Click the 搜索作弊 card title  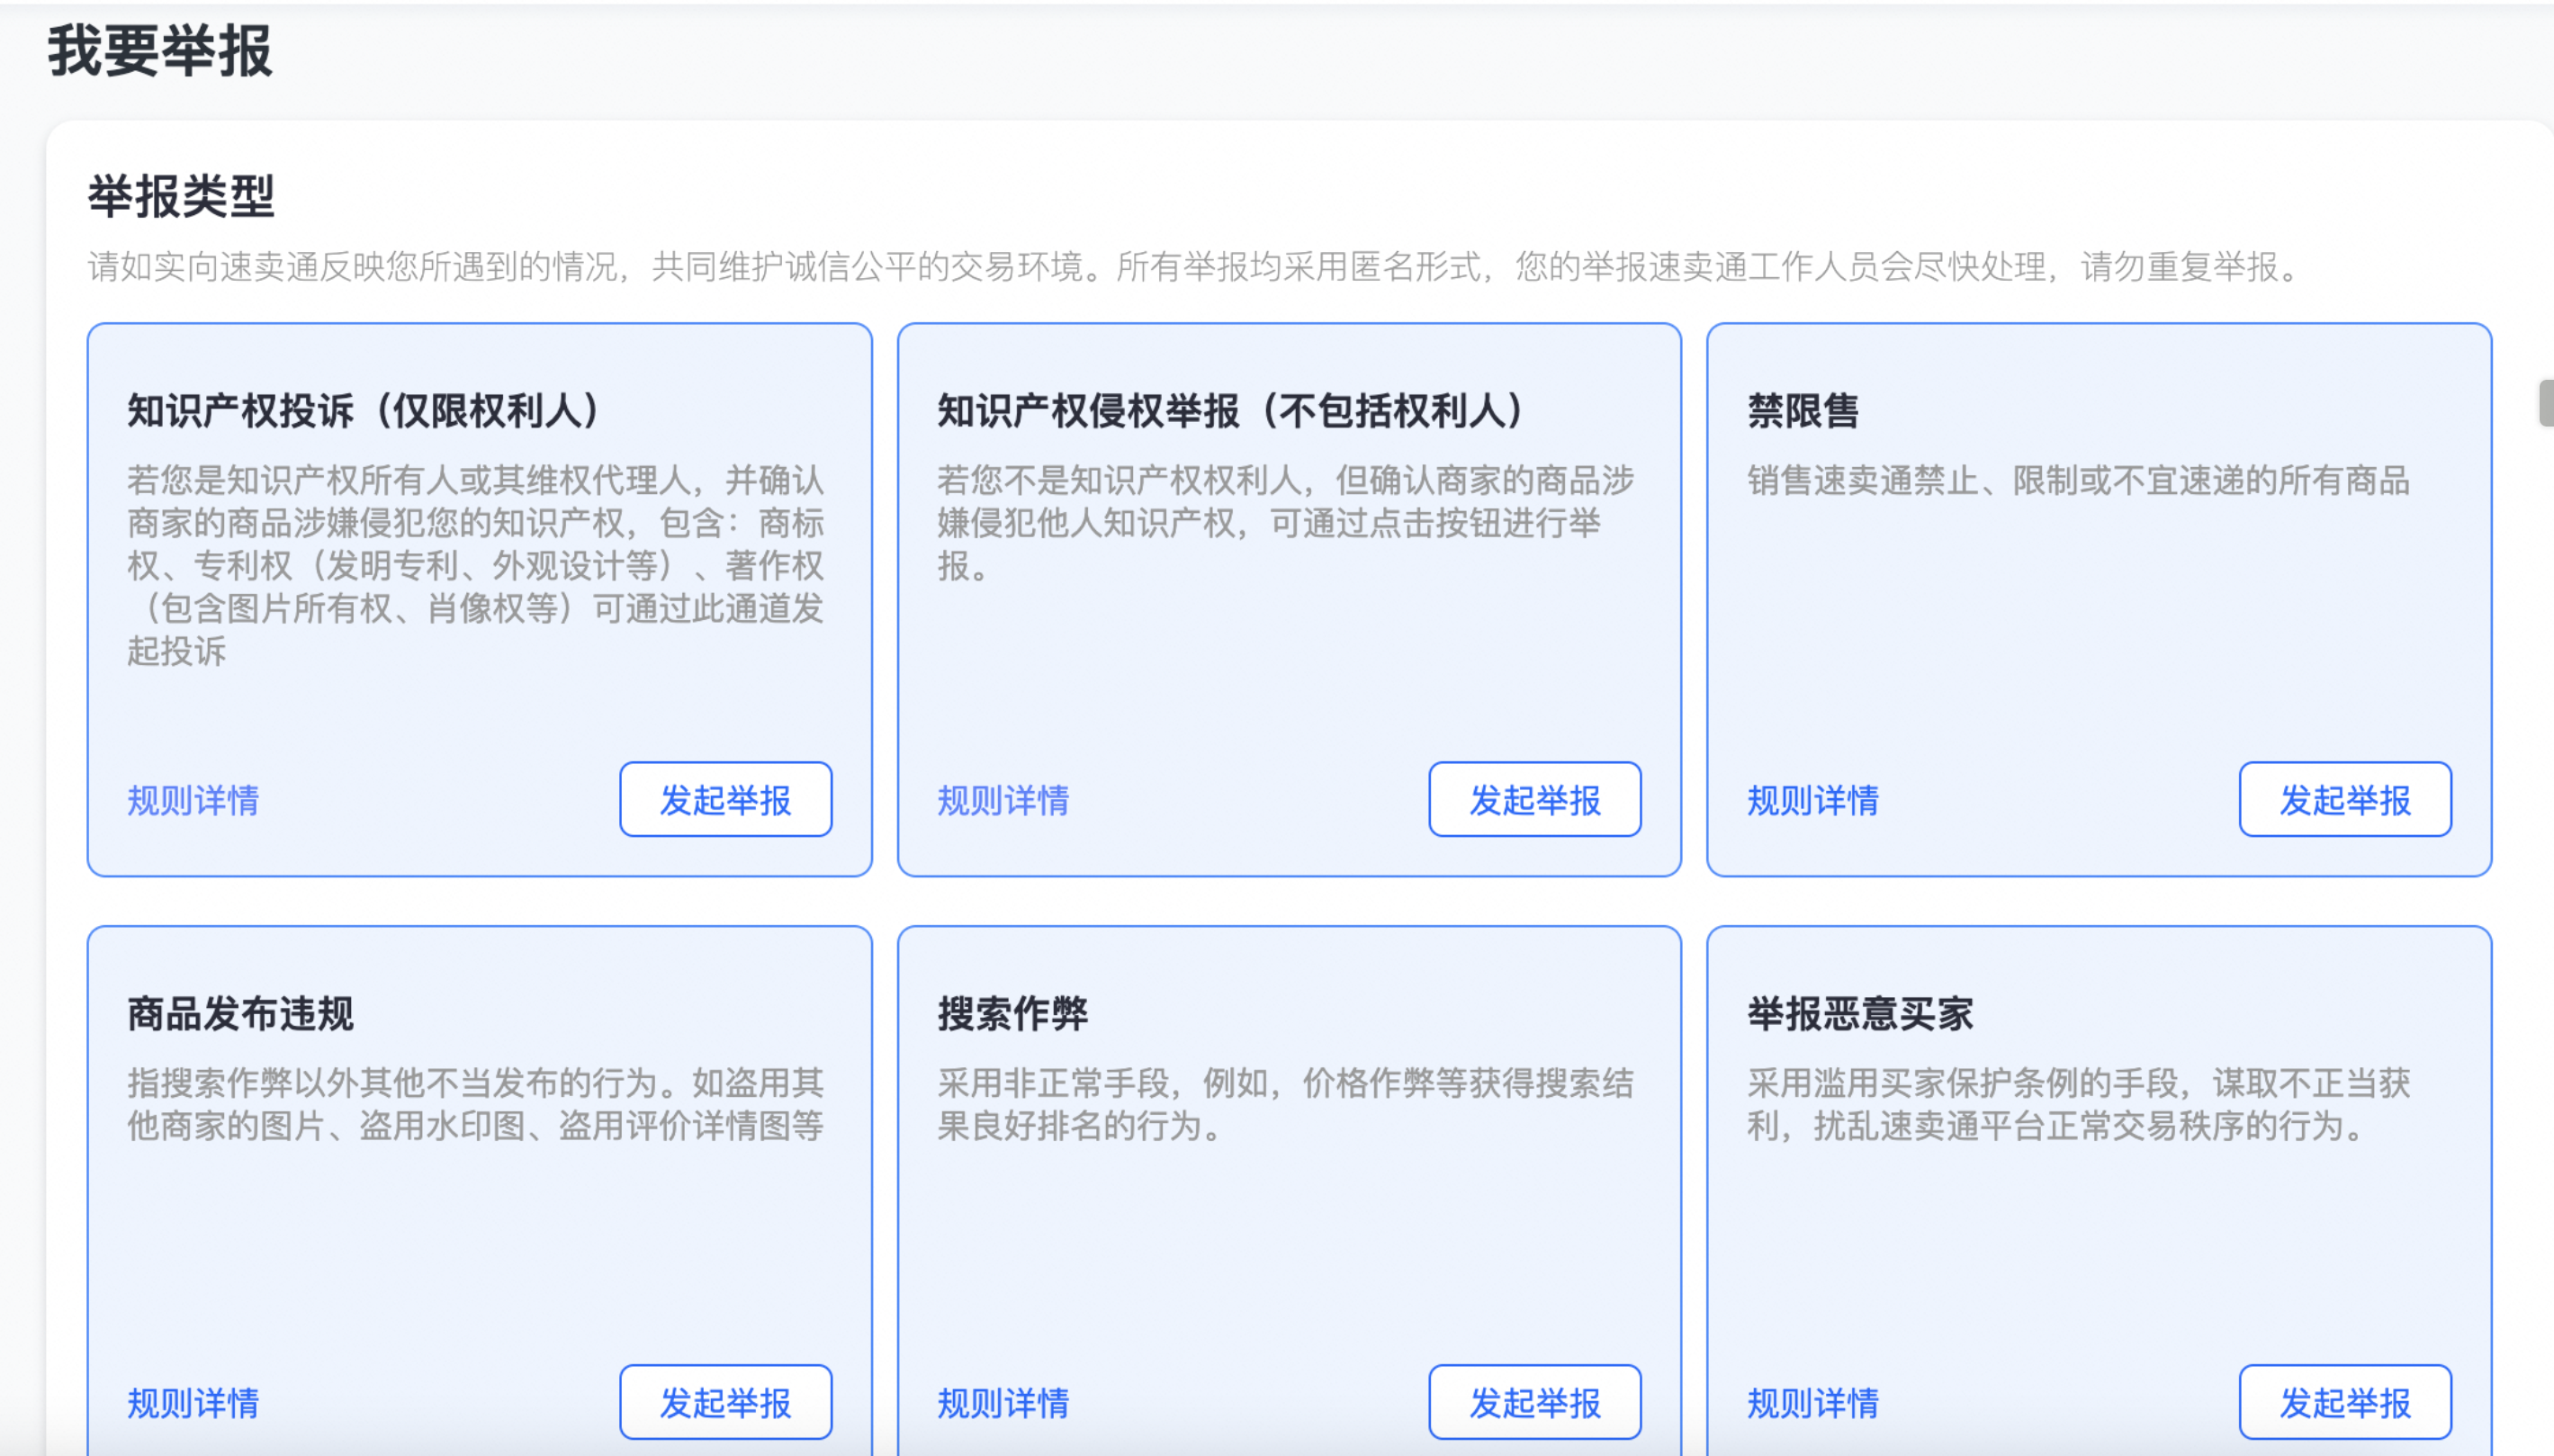(x=1012, y=1014)
